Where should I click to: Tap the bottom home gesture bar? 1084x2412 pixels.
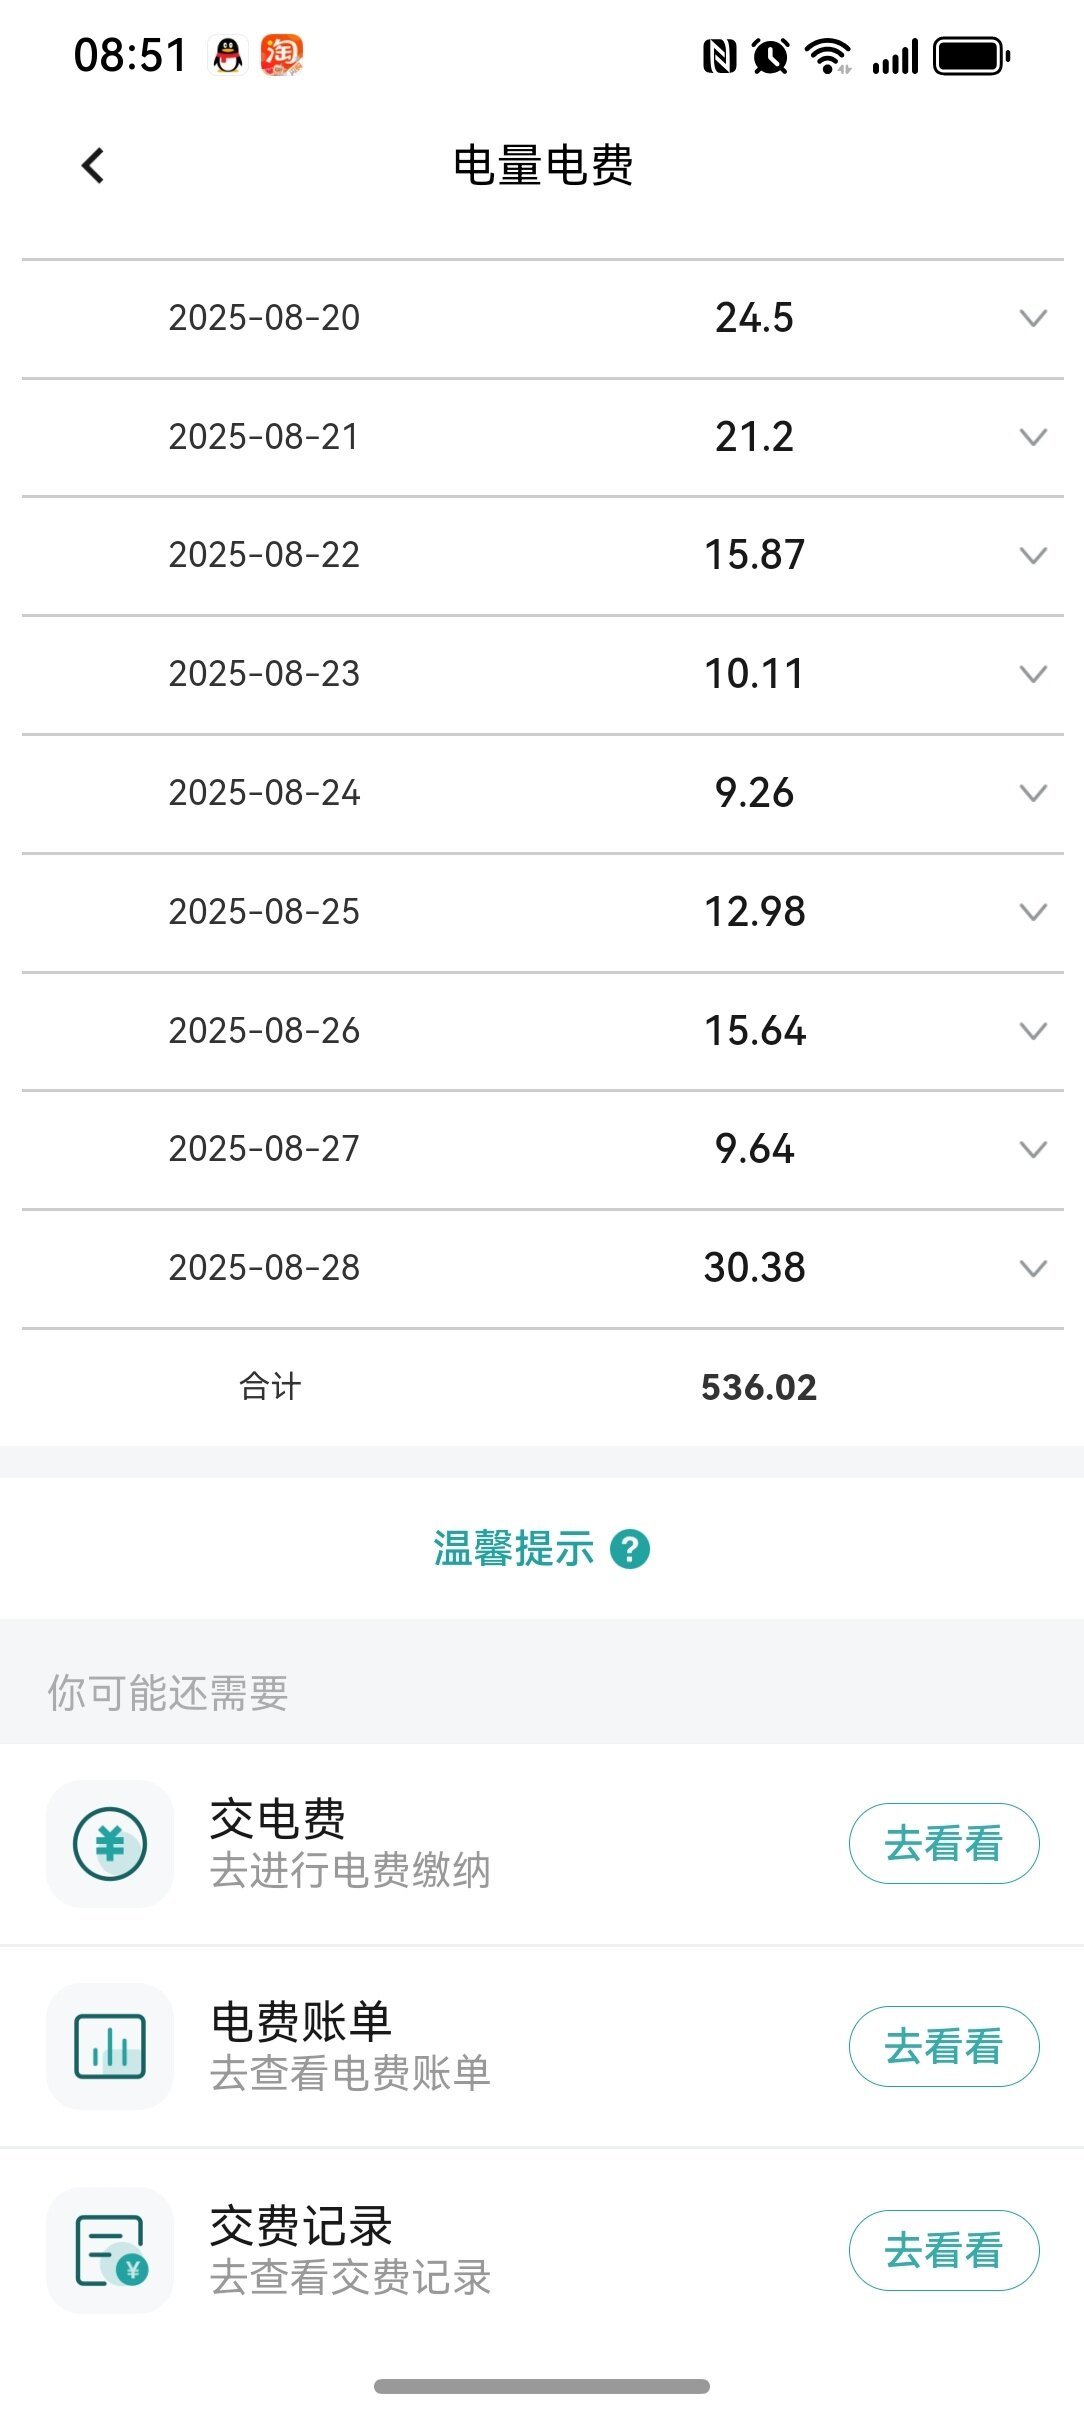point(542,2386)
